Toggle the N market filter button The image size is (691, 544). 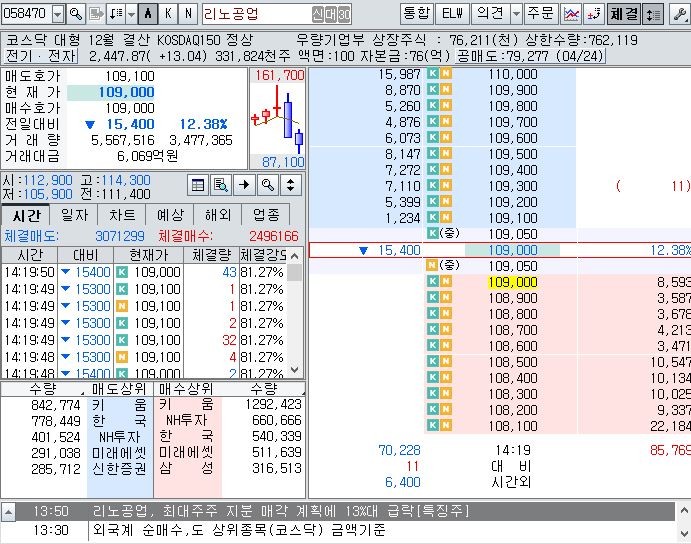click(x=188, y=14)
